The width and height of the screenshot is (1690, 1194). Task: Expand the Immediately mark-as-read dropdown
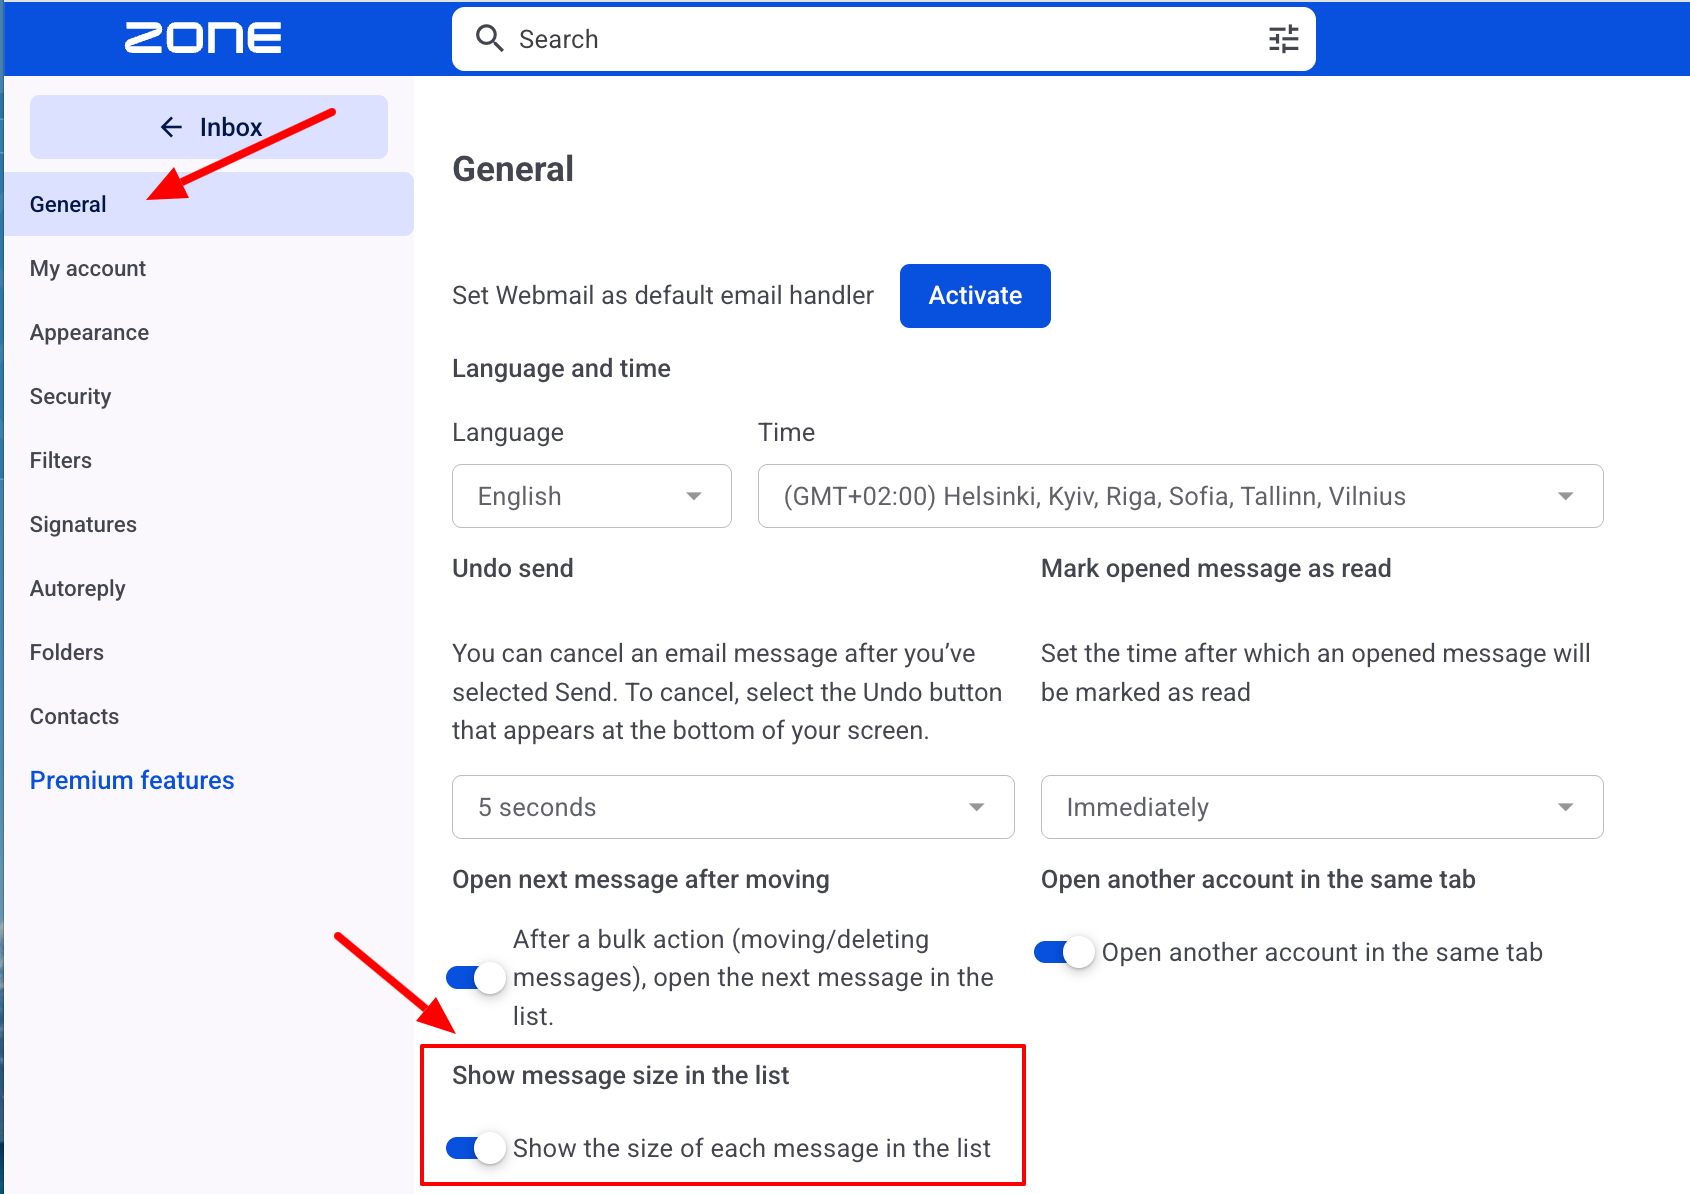pyautogui.click(x=1322, y=807)
